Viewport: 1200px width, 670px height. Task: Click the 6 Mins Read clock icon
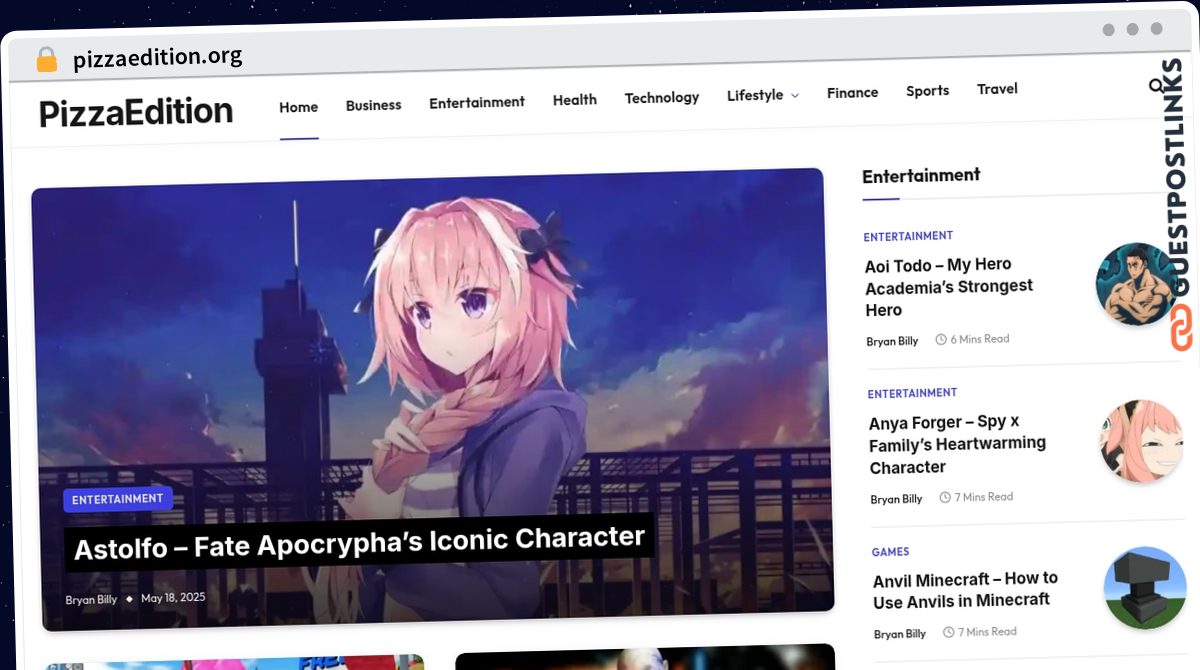click(x=941, y=340)
